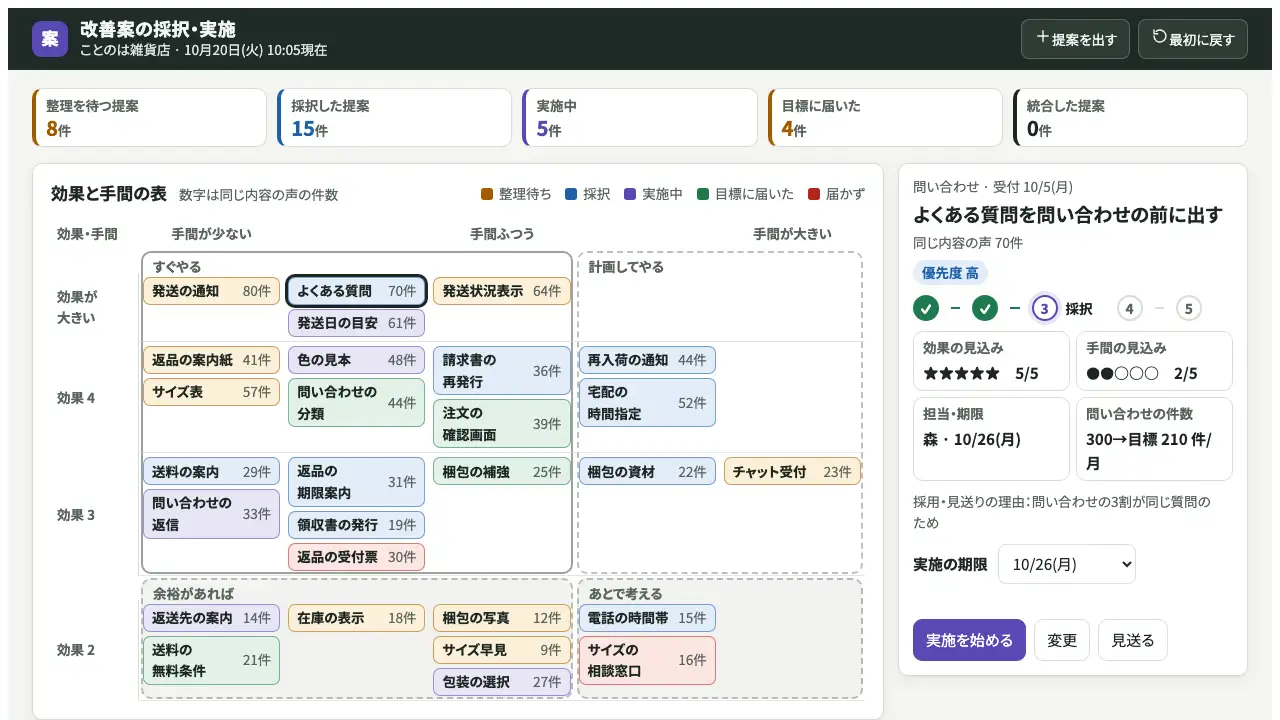This screenshot has height=720, width=1280.
Task: Click the 担当・期限 森 box
Action: coord(991,439)
